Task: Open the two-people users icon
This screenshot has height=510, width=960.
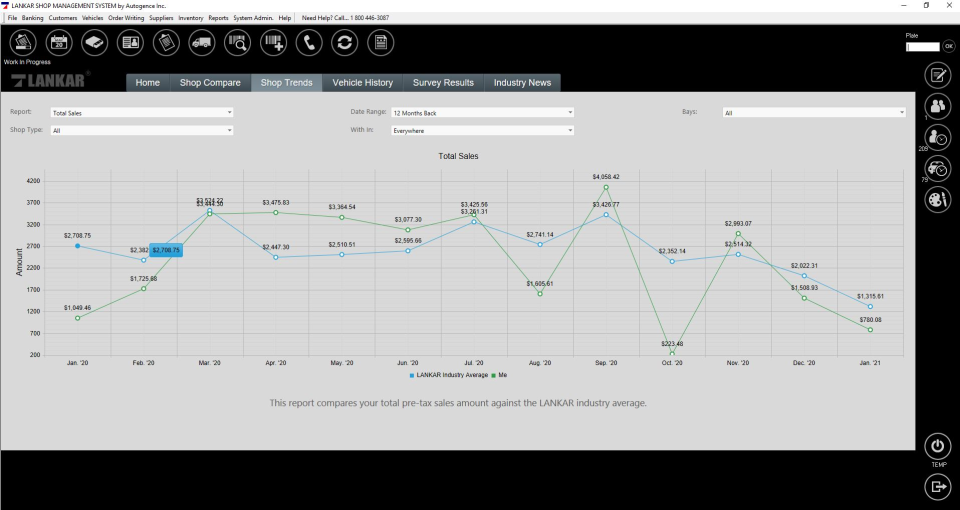Action: point(937,107)
